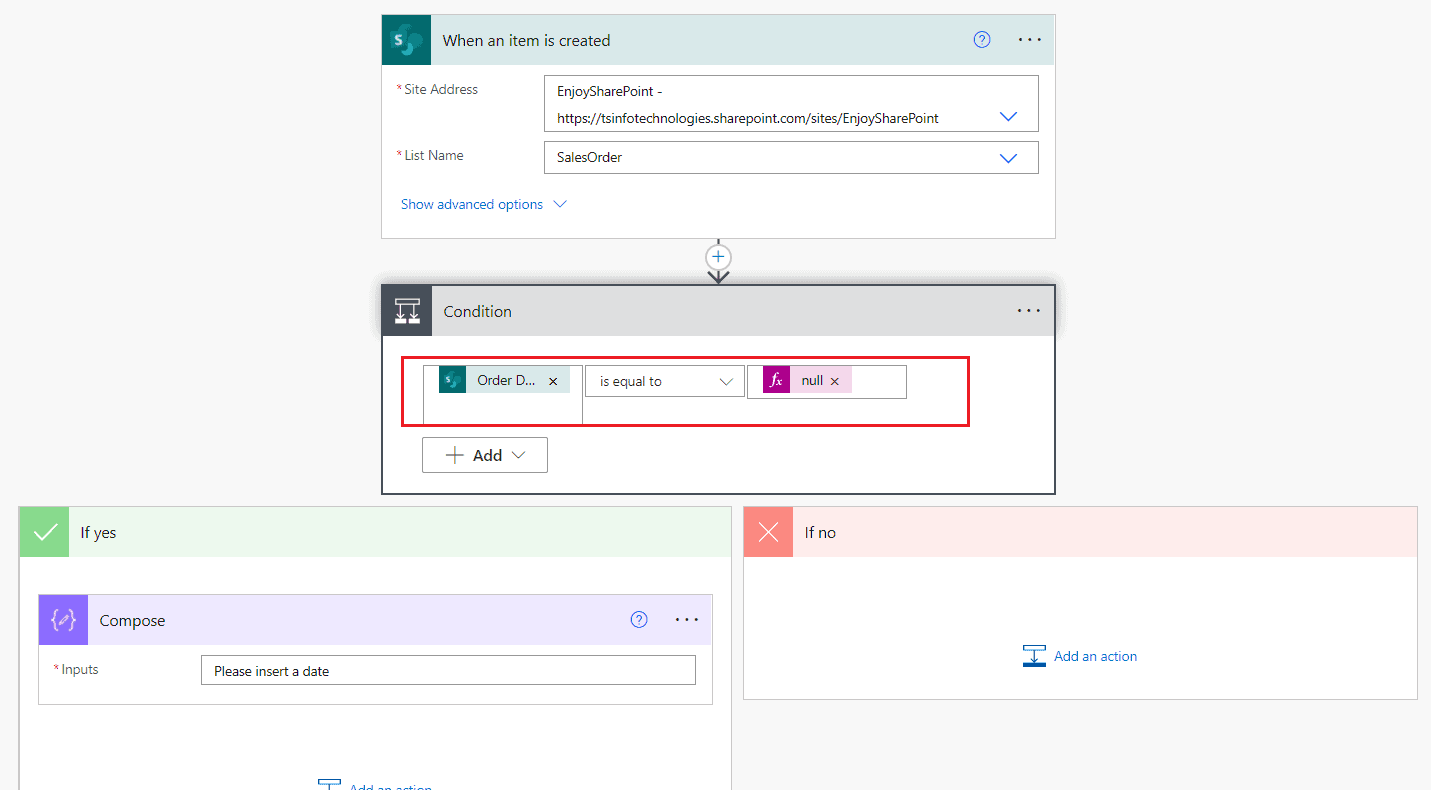
Task: Click the help icon on the trigger card
Action: pyautogui.click(x=981, y=39)
